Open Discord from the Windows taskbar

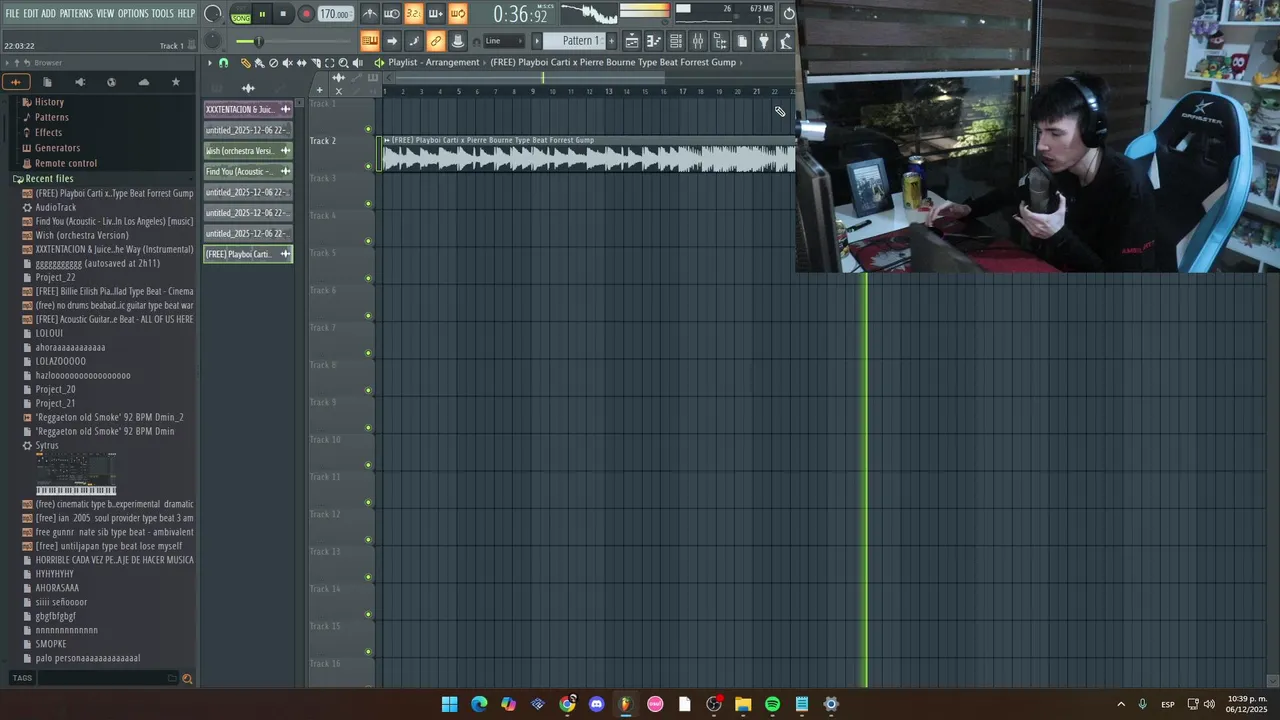tap(597, 704)
